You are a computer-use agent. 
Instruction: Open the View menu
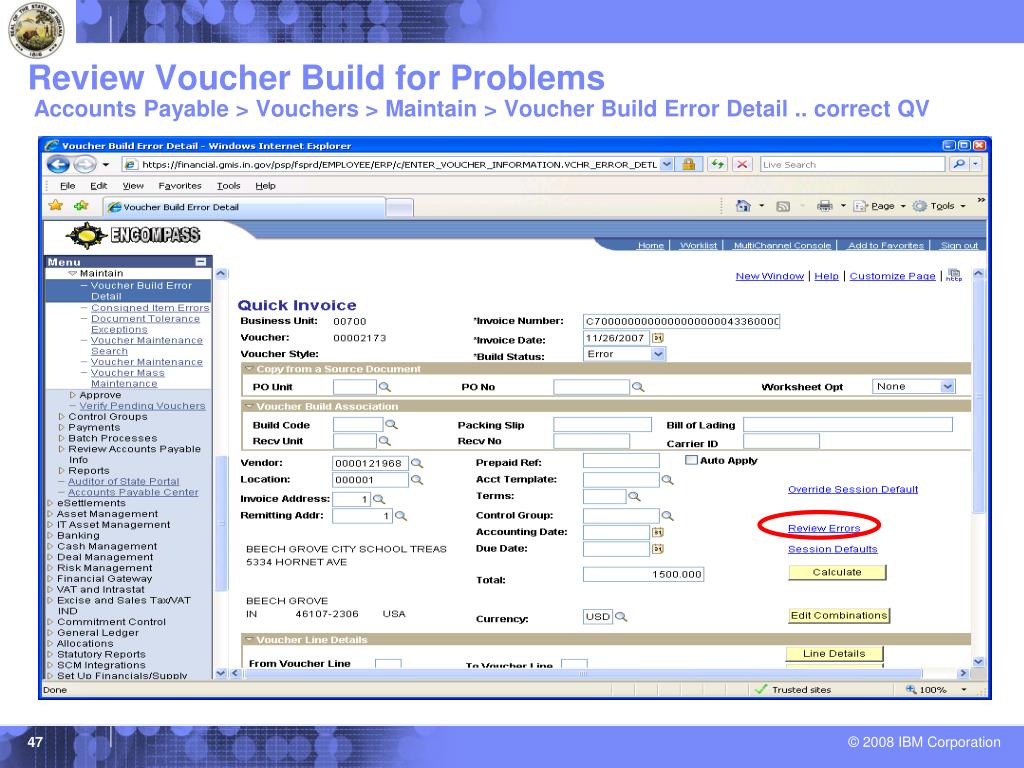(x=133, y=185)
